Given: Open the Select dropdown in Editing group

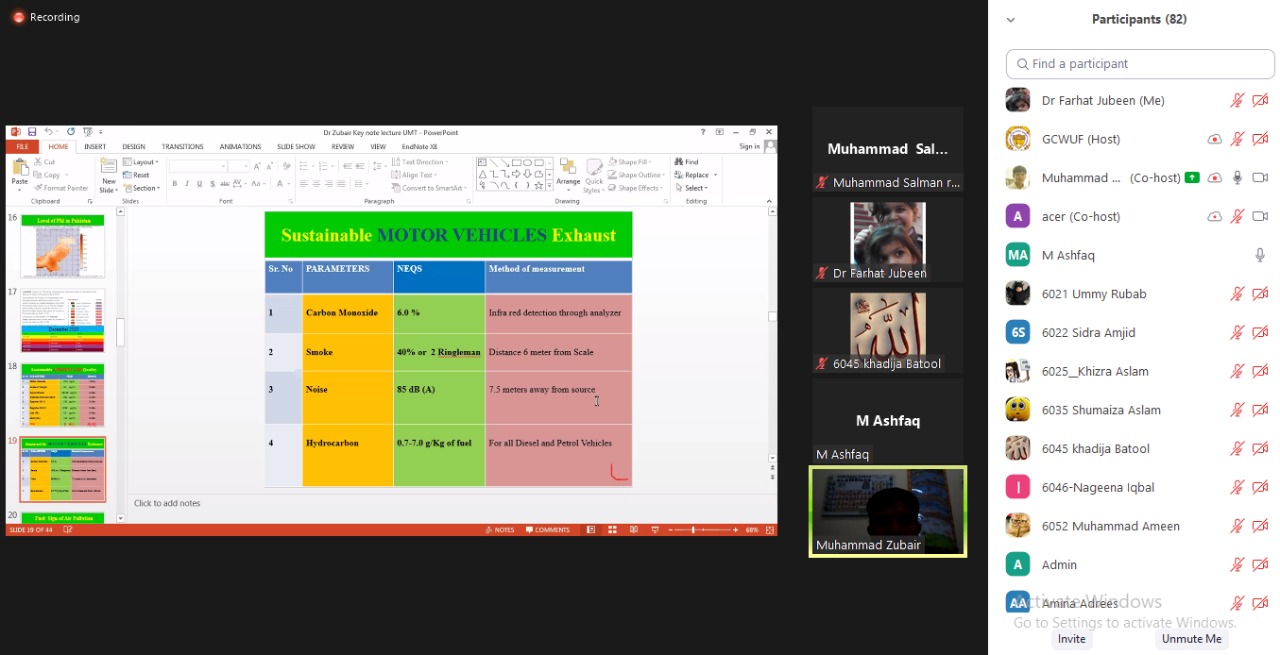Looking at the screenshot, I should click(691, 188).
